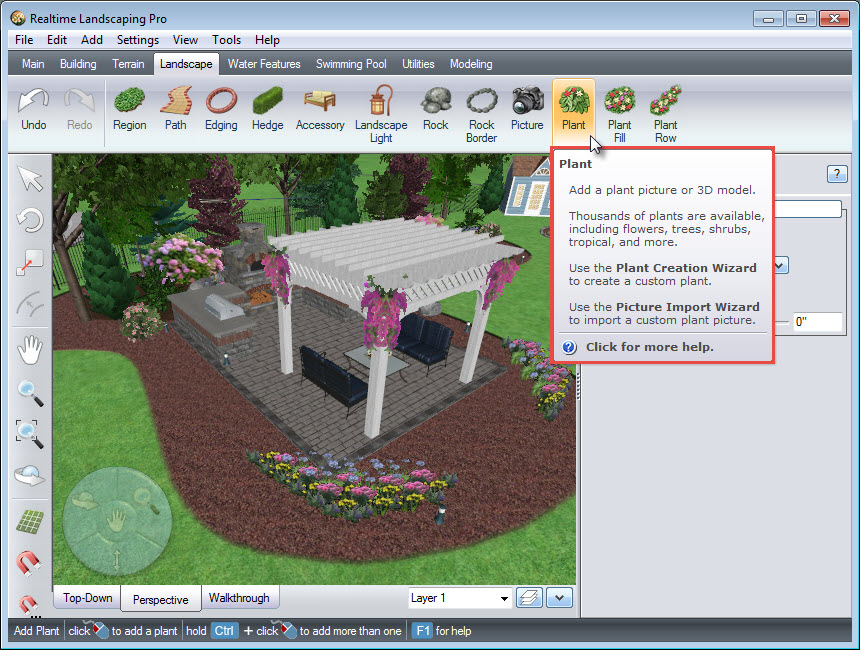Select the Landscape Light tool
The image size is (860, 650).
tap(381, 115)
